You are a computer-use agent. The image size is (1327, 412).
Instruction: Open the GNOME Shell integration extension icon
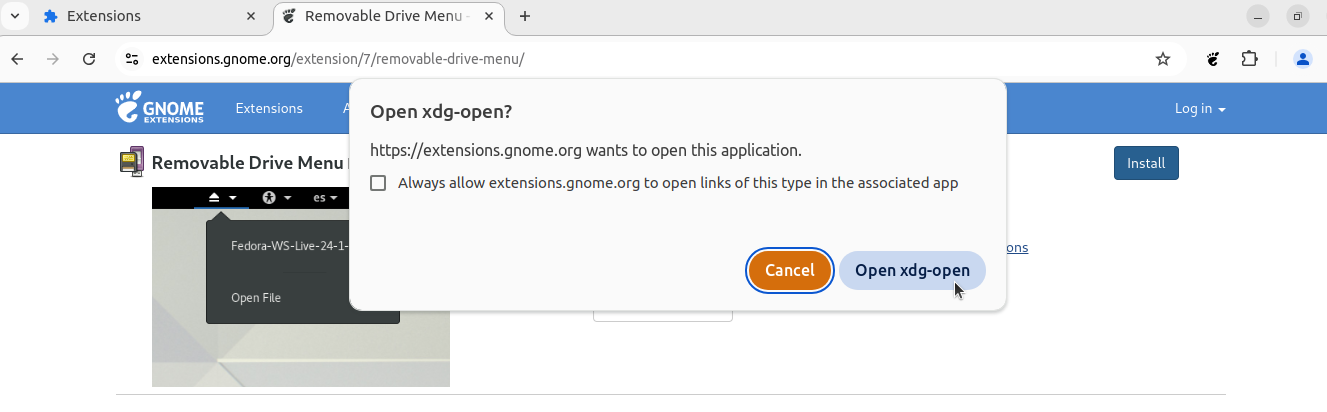tap(1213, 59)
